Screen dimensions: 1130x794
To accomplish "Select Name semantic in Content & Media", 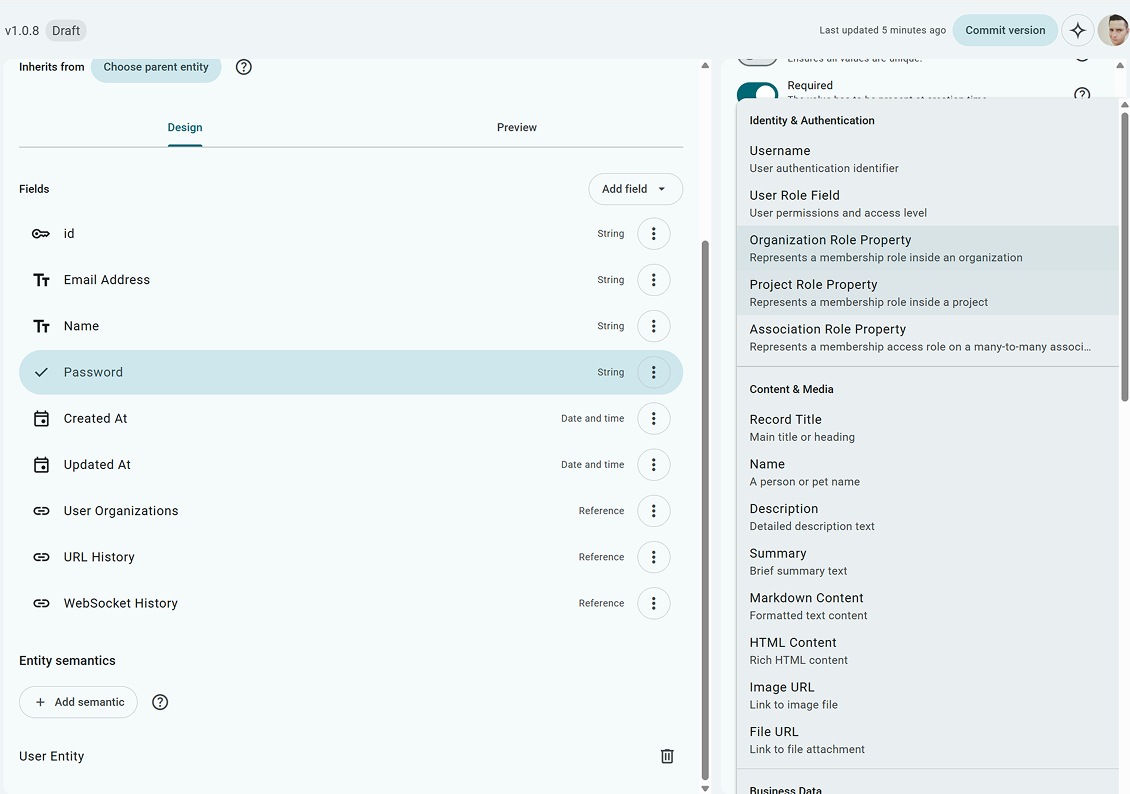I will pos(927,473).
